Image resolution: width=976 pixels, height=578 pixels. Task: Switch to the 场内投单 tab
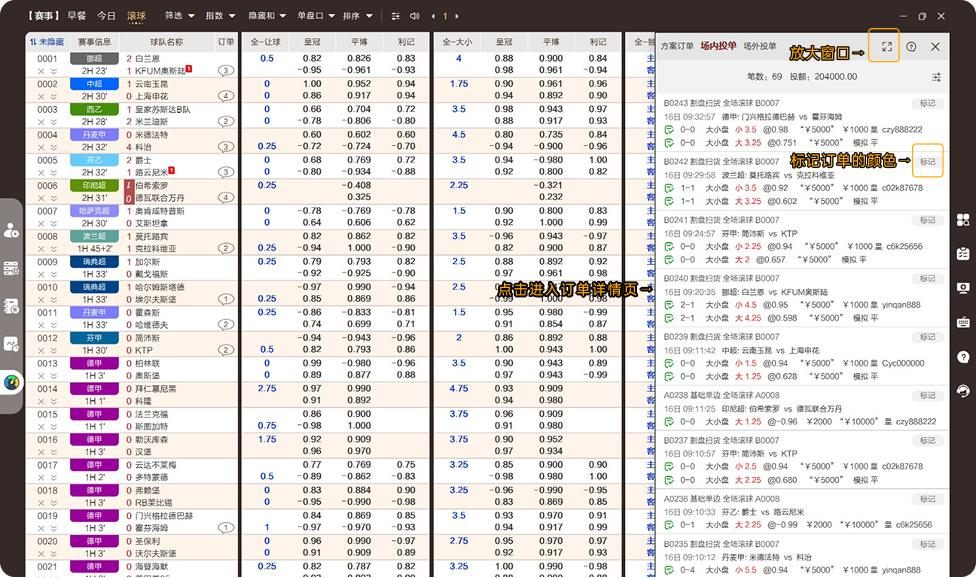pyautogui.click(x=718, y=46)
